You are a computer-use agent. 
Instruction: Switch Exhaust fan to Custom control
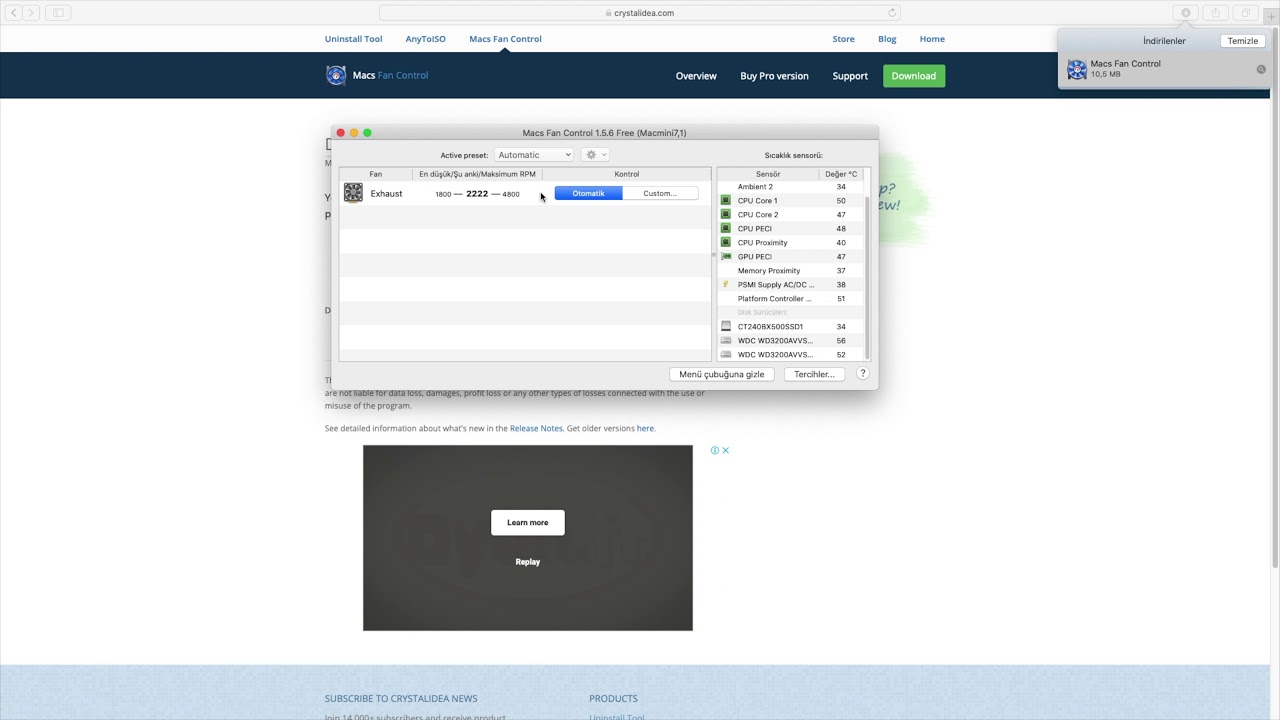pyautogui.click(x=660, y=193)
